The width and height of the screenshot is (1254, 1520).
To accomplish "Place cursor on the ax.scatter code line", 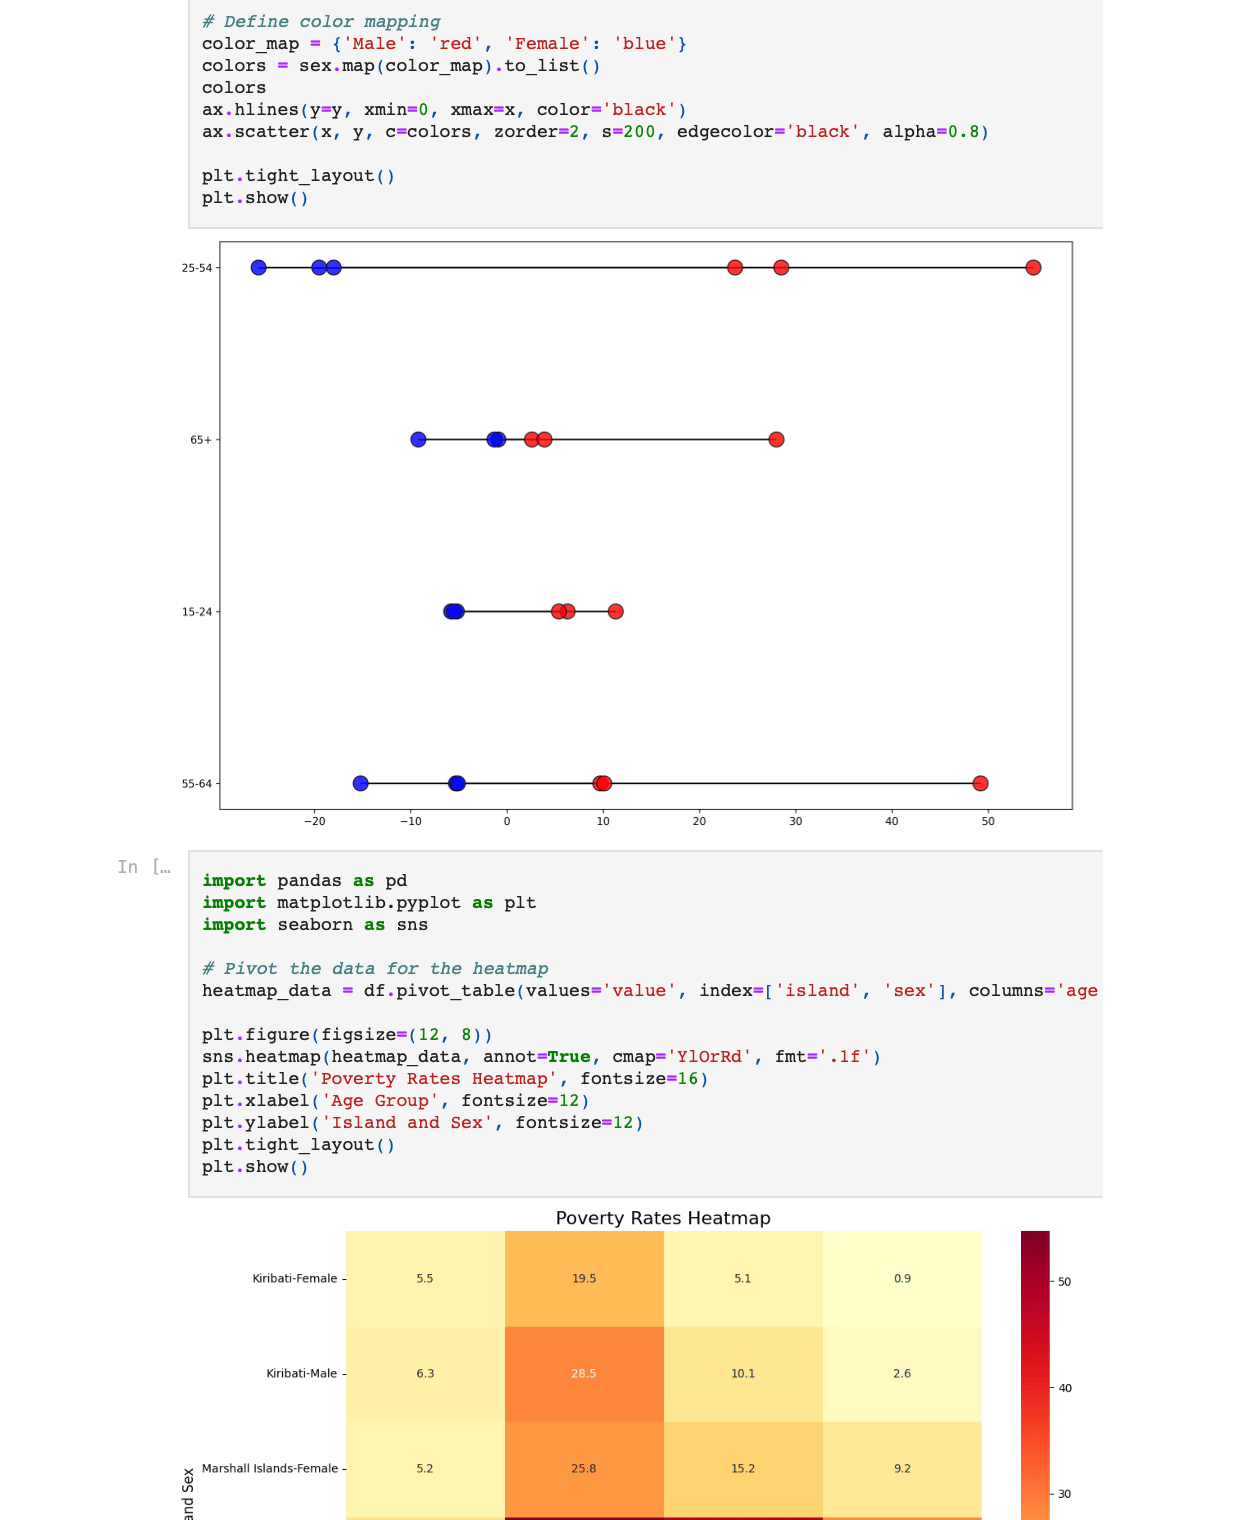I will tap(594, 132).
